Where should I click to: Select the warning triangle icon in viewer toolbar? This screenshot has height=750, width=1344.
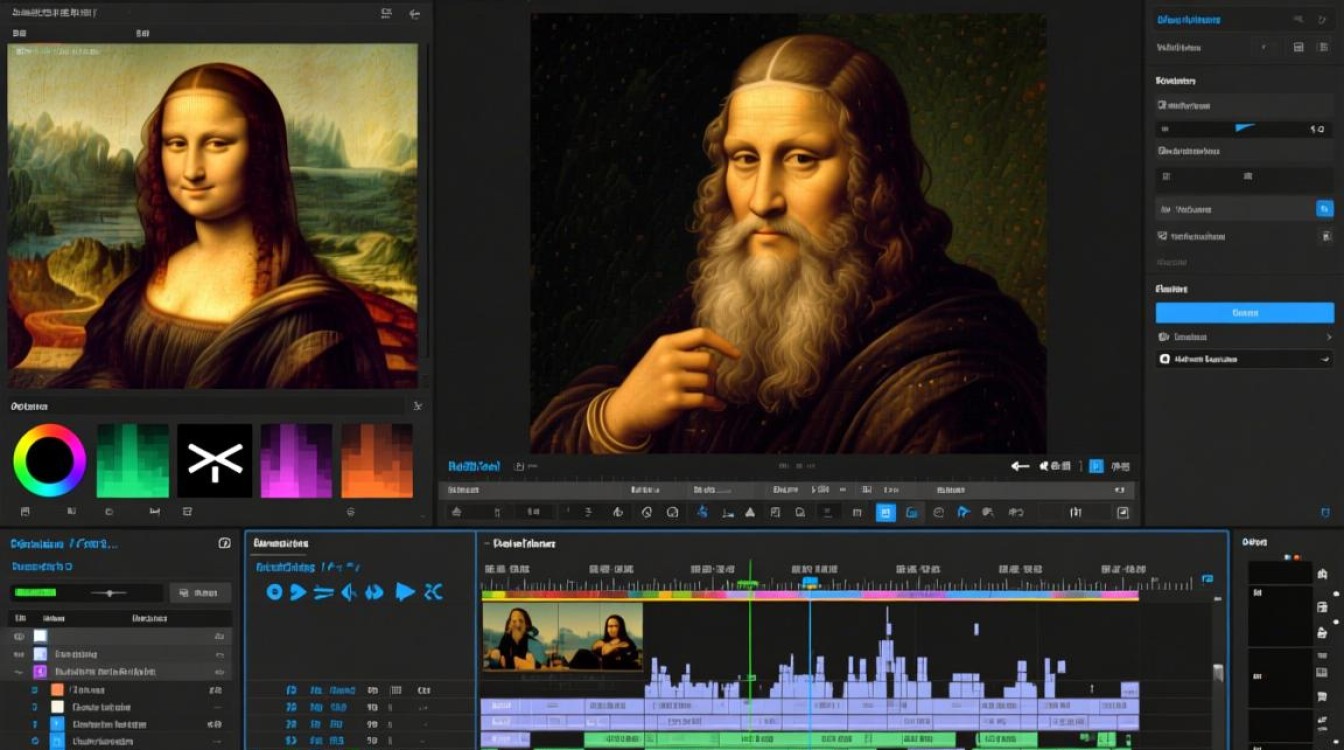point(750,512)
